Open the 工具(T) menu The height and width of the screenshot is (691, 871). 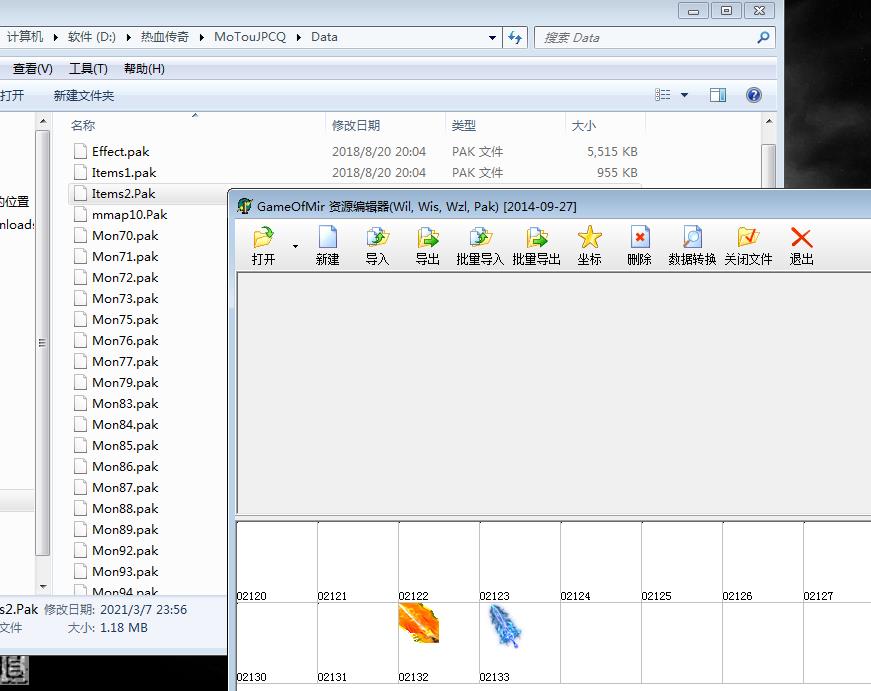tap(88, 69)
